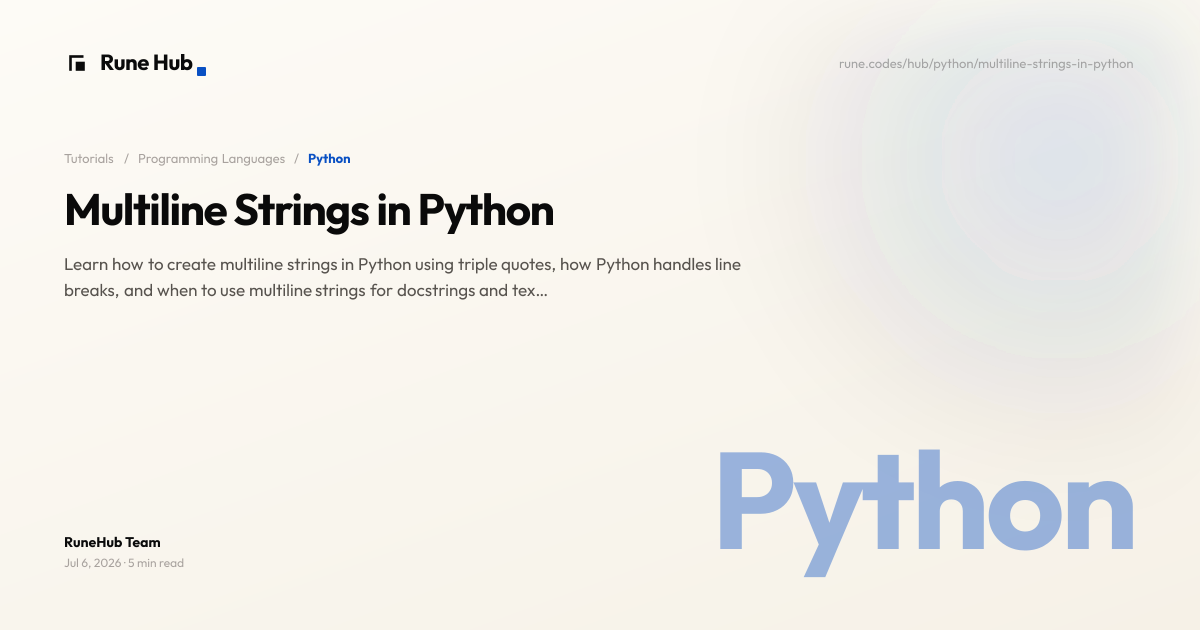Click the Rune Hub brand name
This screenshot has height=630, width=1200.
coord(147,63)
